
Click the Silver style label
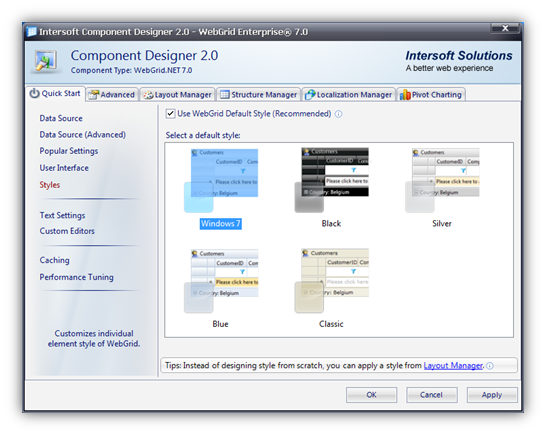pos(442,224)
